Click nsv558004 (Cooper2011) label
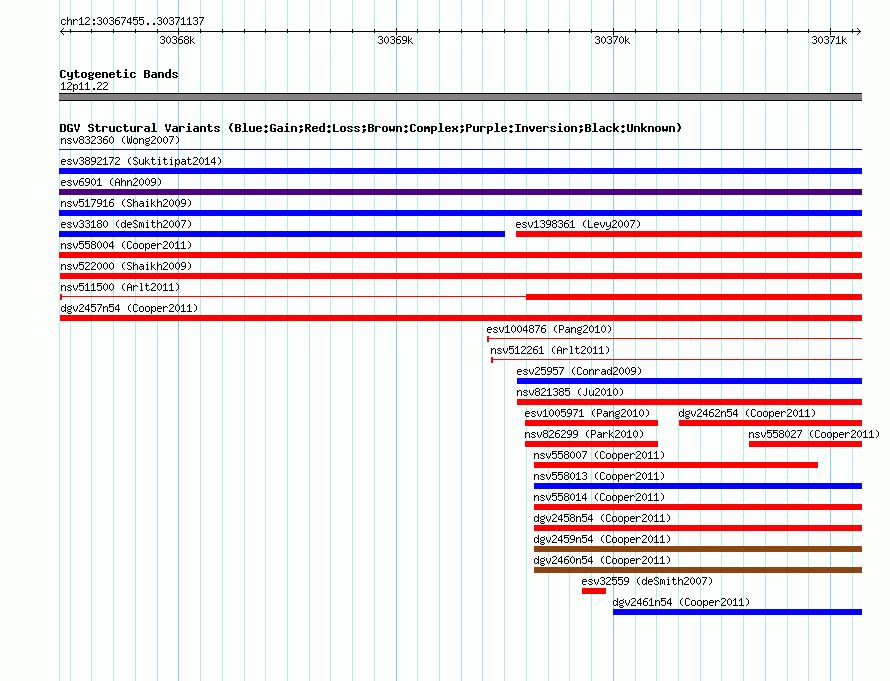Screen dimensions: 890x681 126,245
